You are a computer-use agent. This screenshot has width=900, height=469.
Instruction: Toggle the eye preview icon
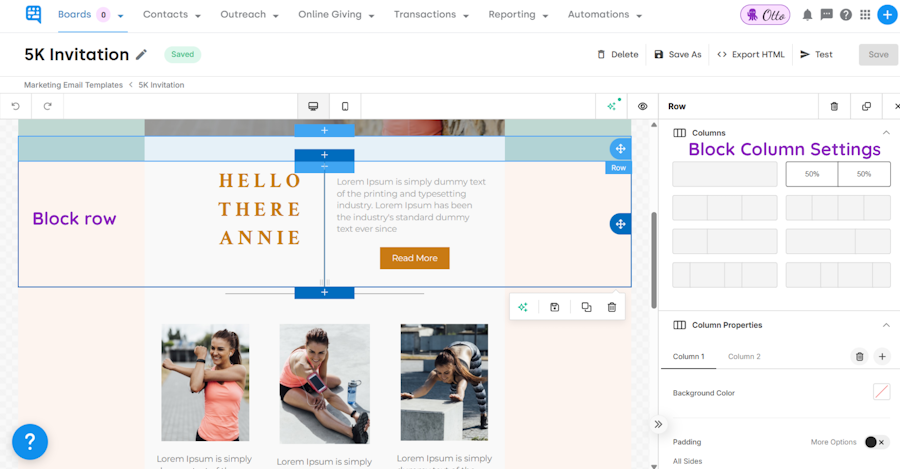(642, 106)
